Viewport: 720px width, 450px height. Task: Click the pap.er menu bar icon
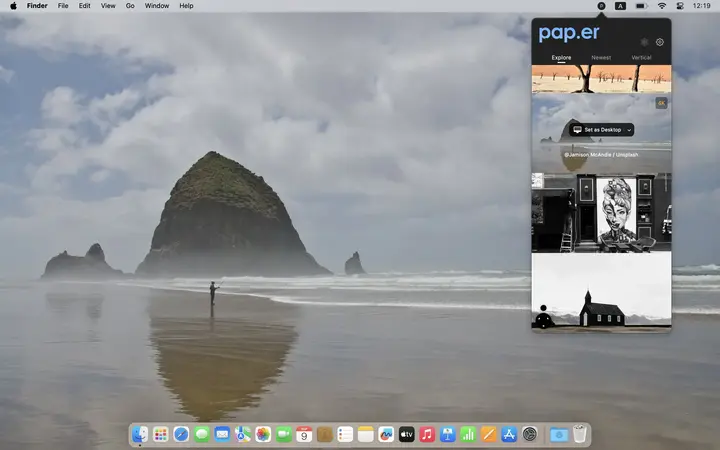pos(601,6)
